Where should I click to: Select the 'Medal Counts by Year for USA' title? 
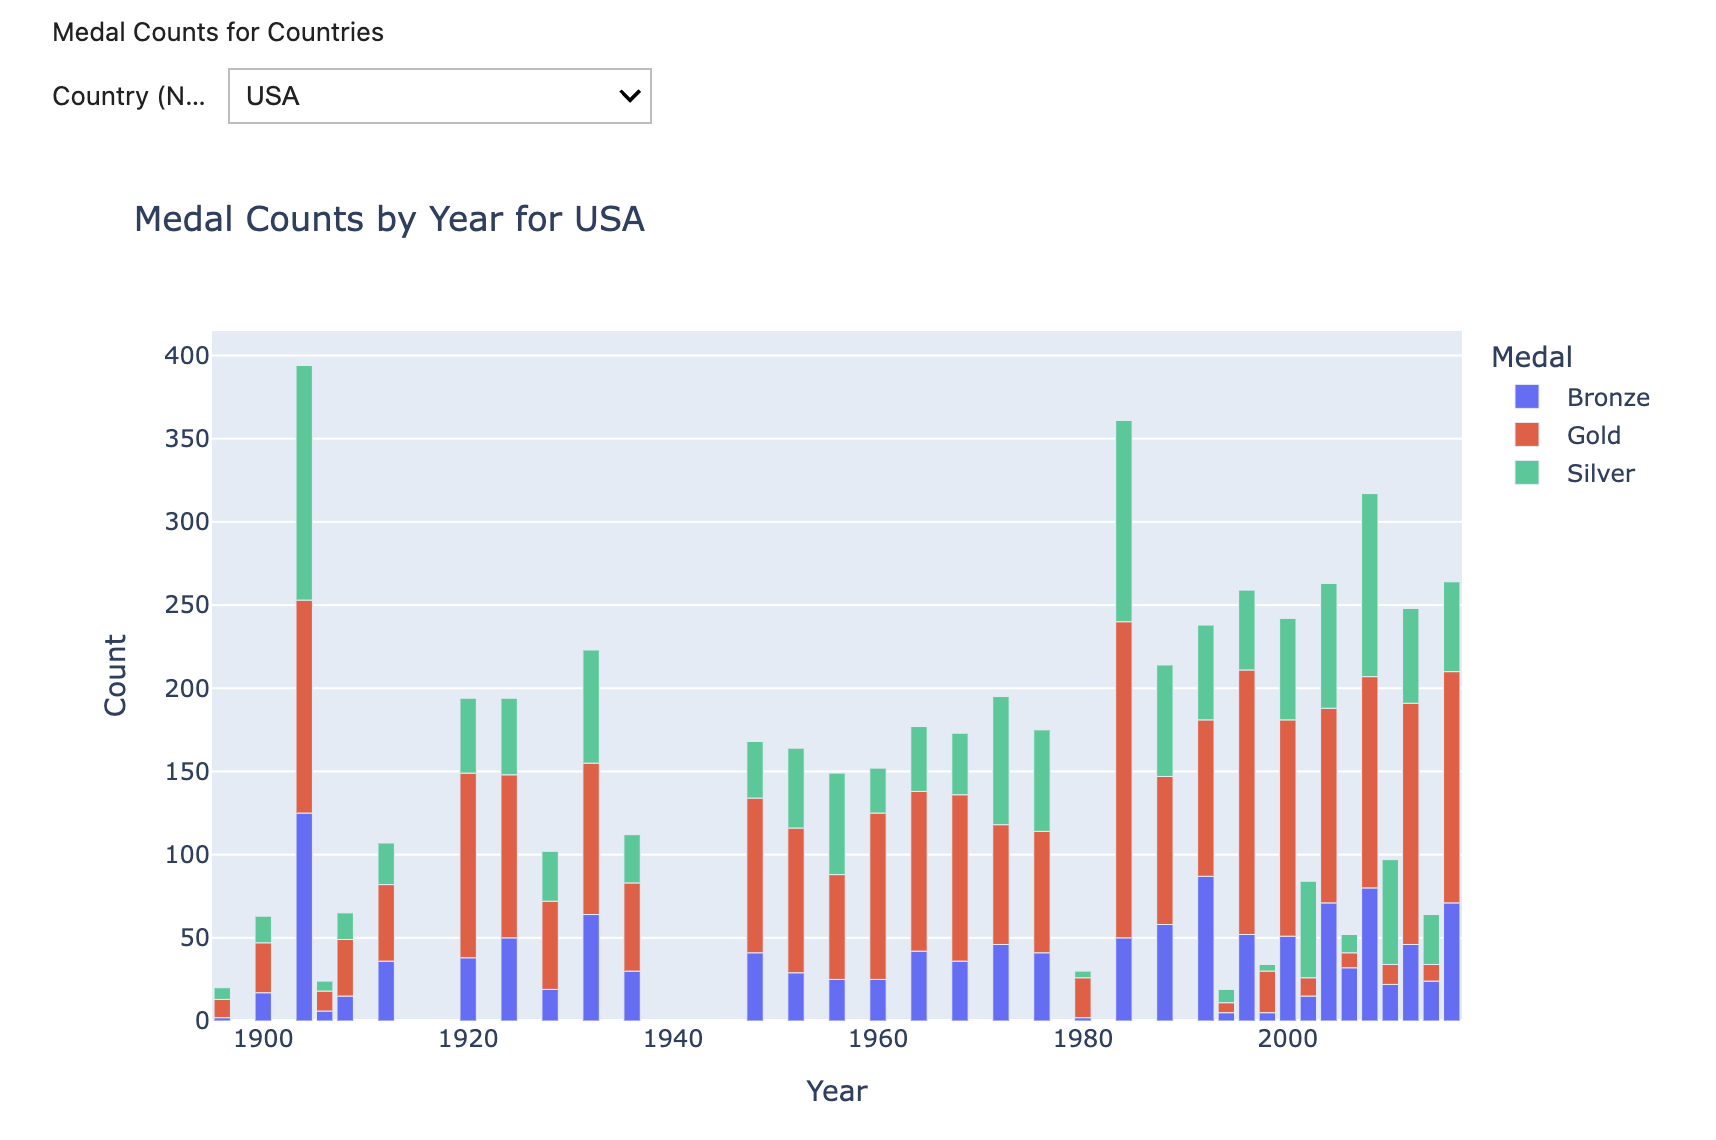(389, 219)
